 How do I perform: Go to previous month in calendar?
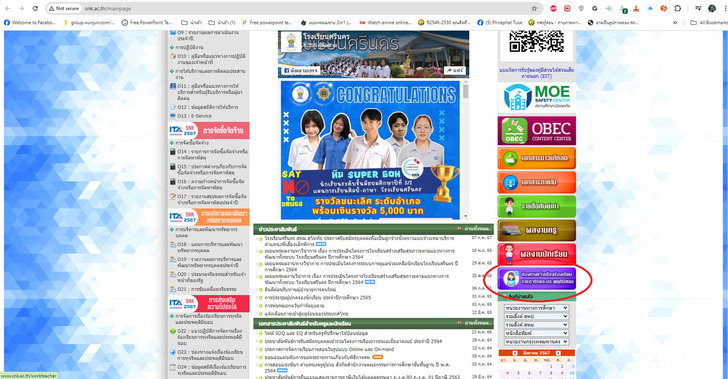pyautogui.click(x=514, y=353)
